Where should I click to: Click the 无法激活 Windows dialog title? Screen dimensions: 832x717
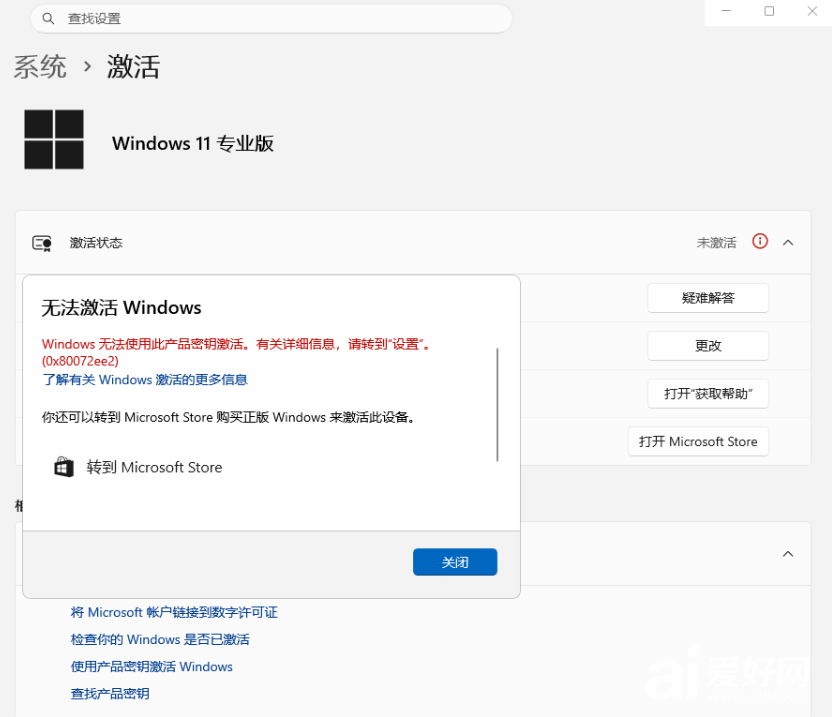point(122,308)
